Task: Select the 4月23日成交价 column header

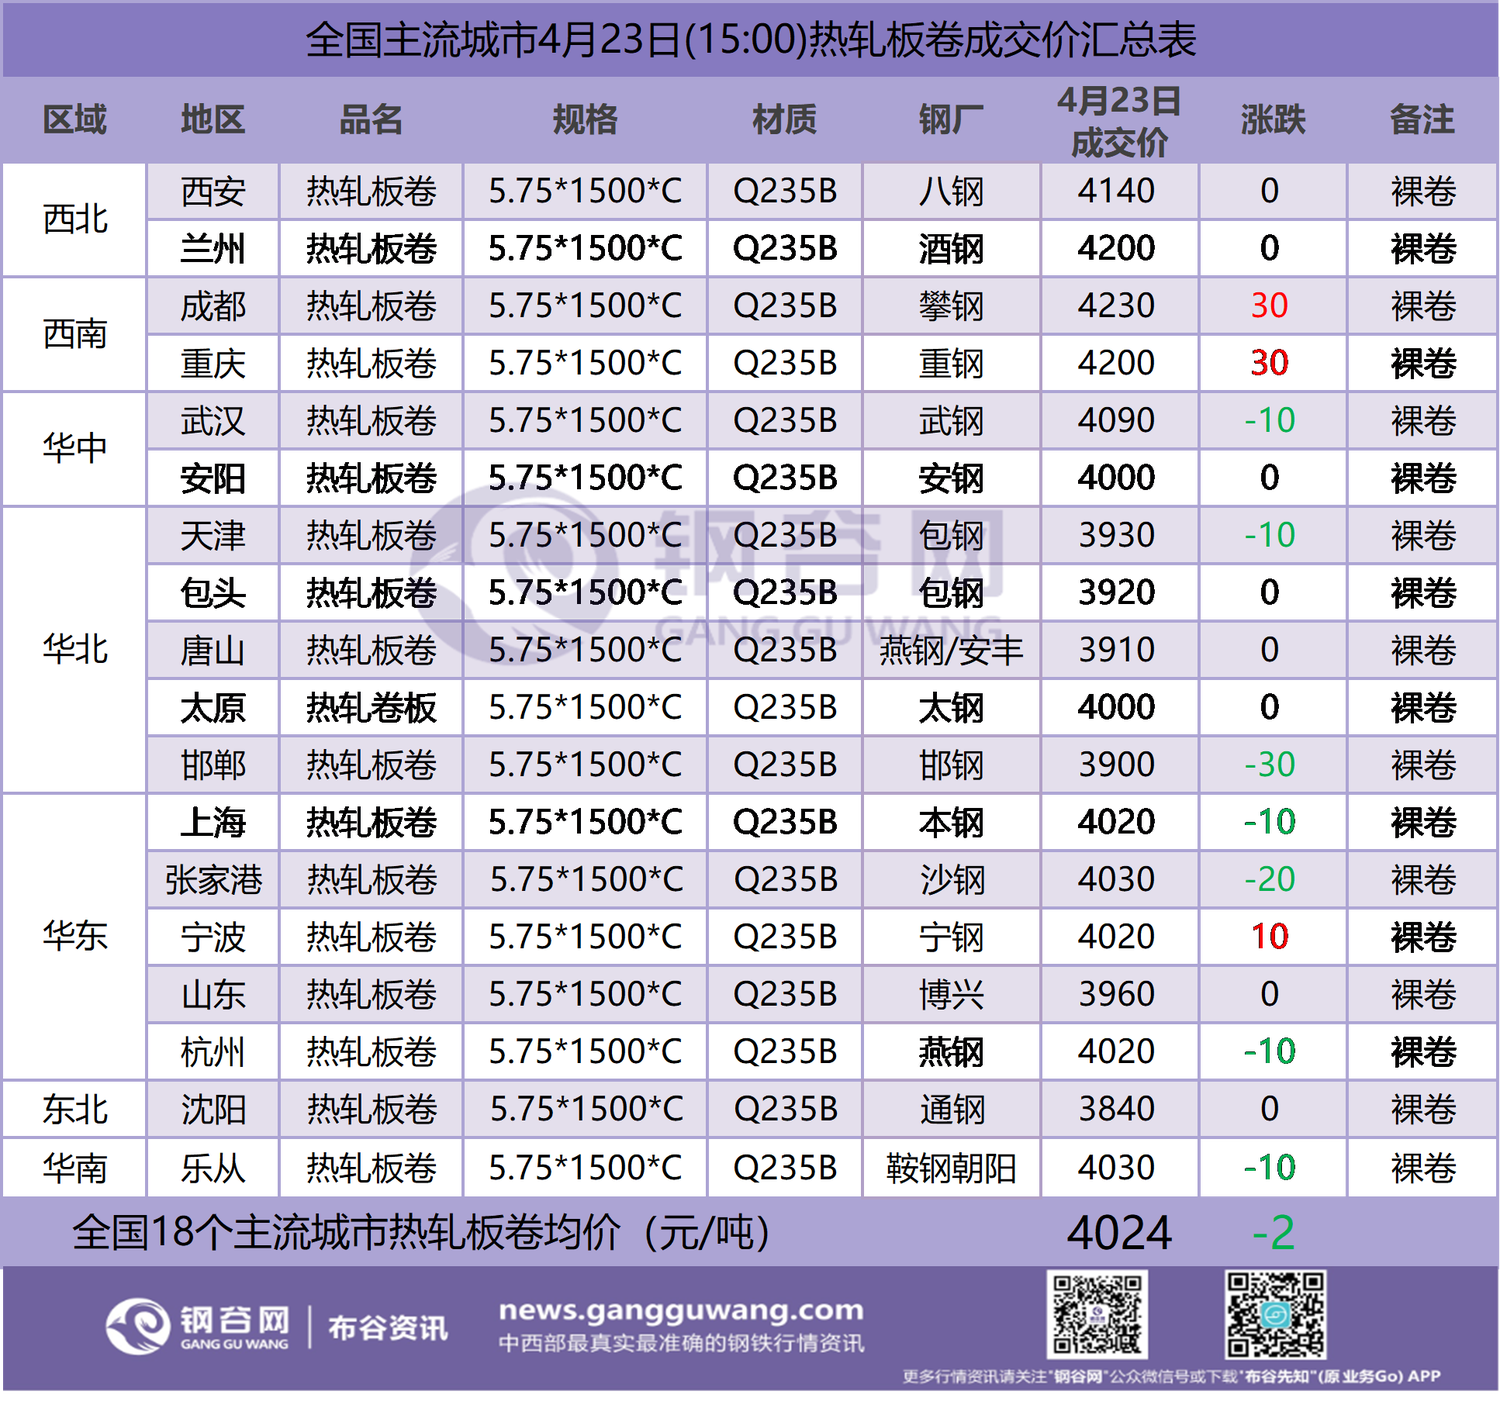Action: [x=1119, y=121]
